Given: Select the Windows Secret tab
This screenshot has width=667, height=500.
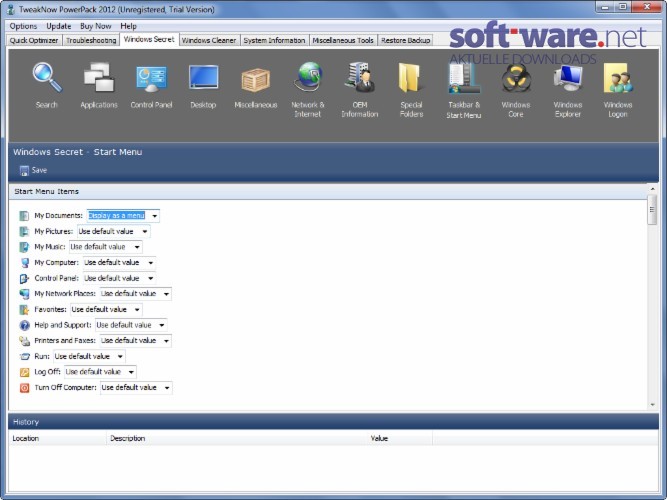Looking at the screenshot, I should [149, 39].
